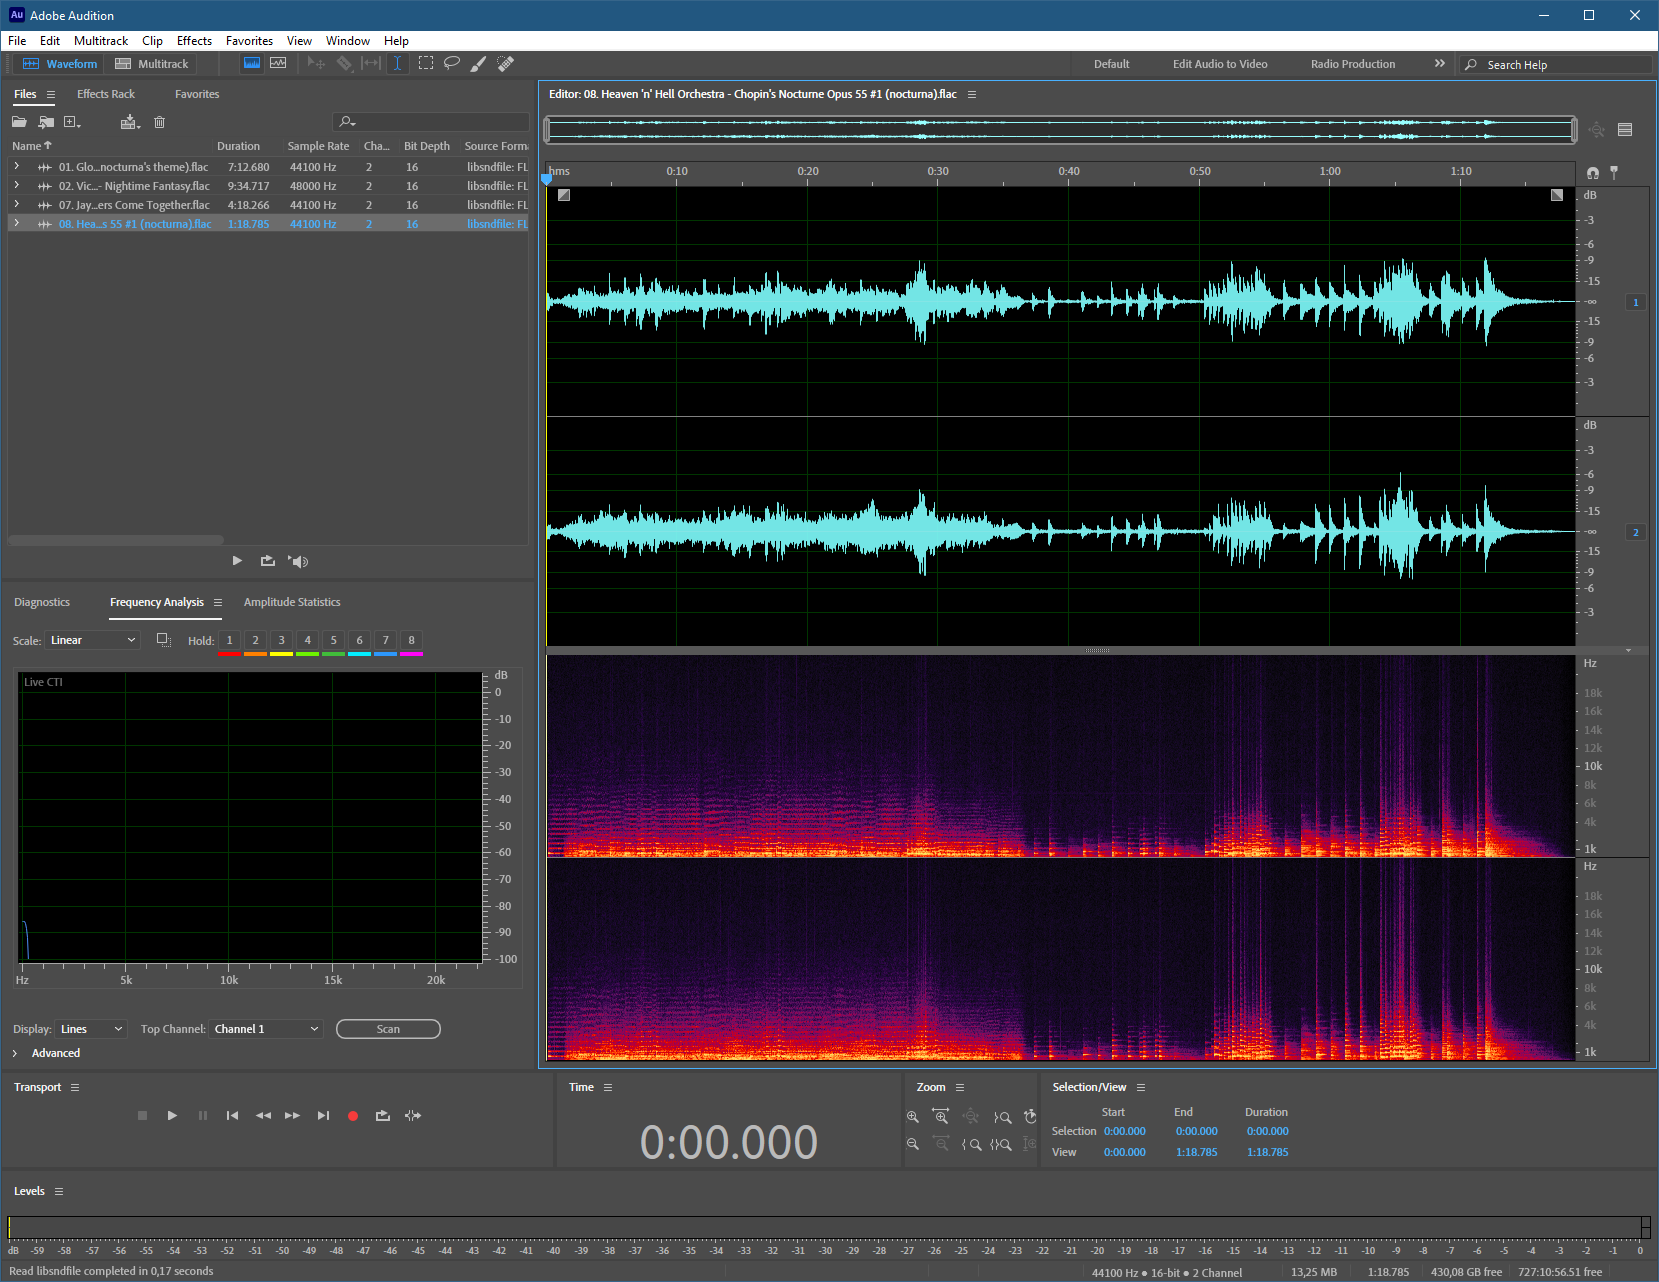Select the Paintbrush Selection tool

pos(479,63)
